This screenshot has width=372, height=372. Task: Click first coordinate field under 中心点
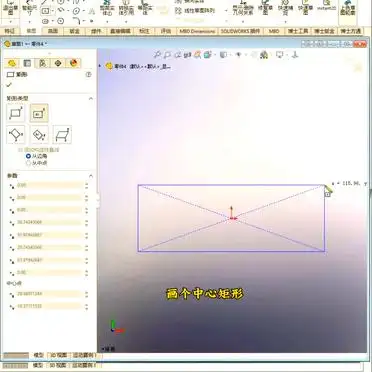pyautogui.click(x=49, y=294)
